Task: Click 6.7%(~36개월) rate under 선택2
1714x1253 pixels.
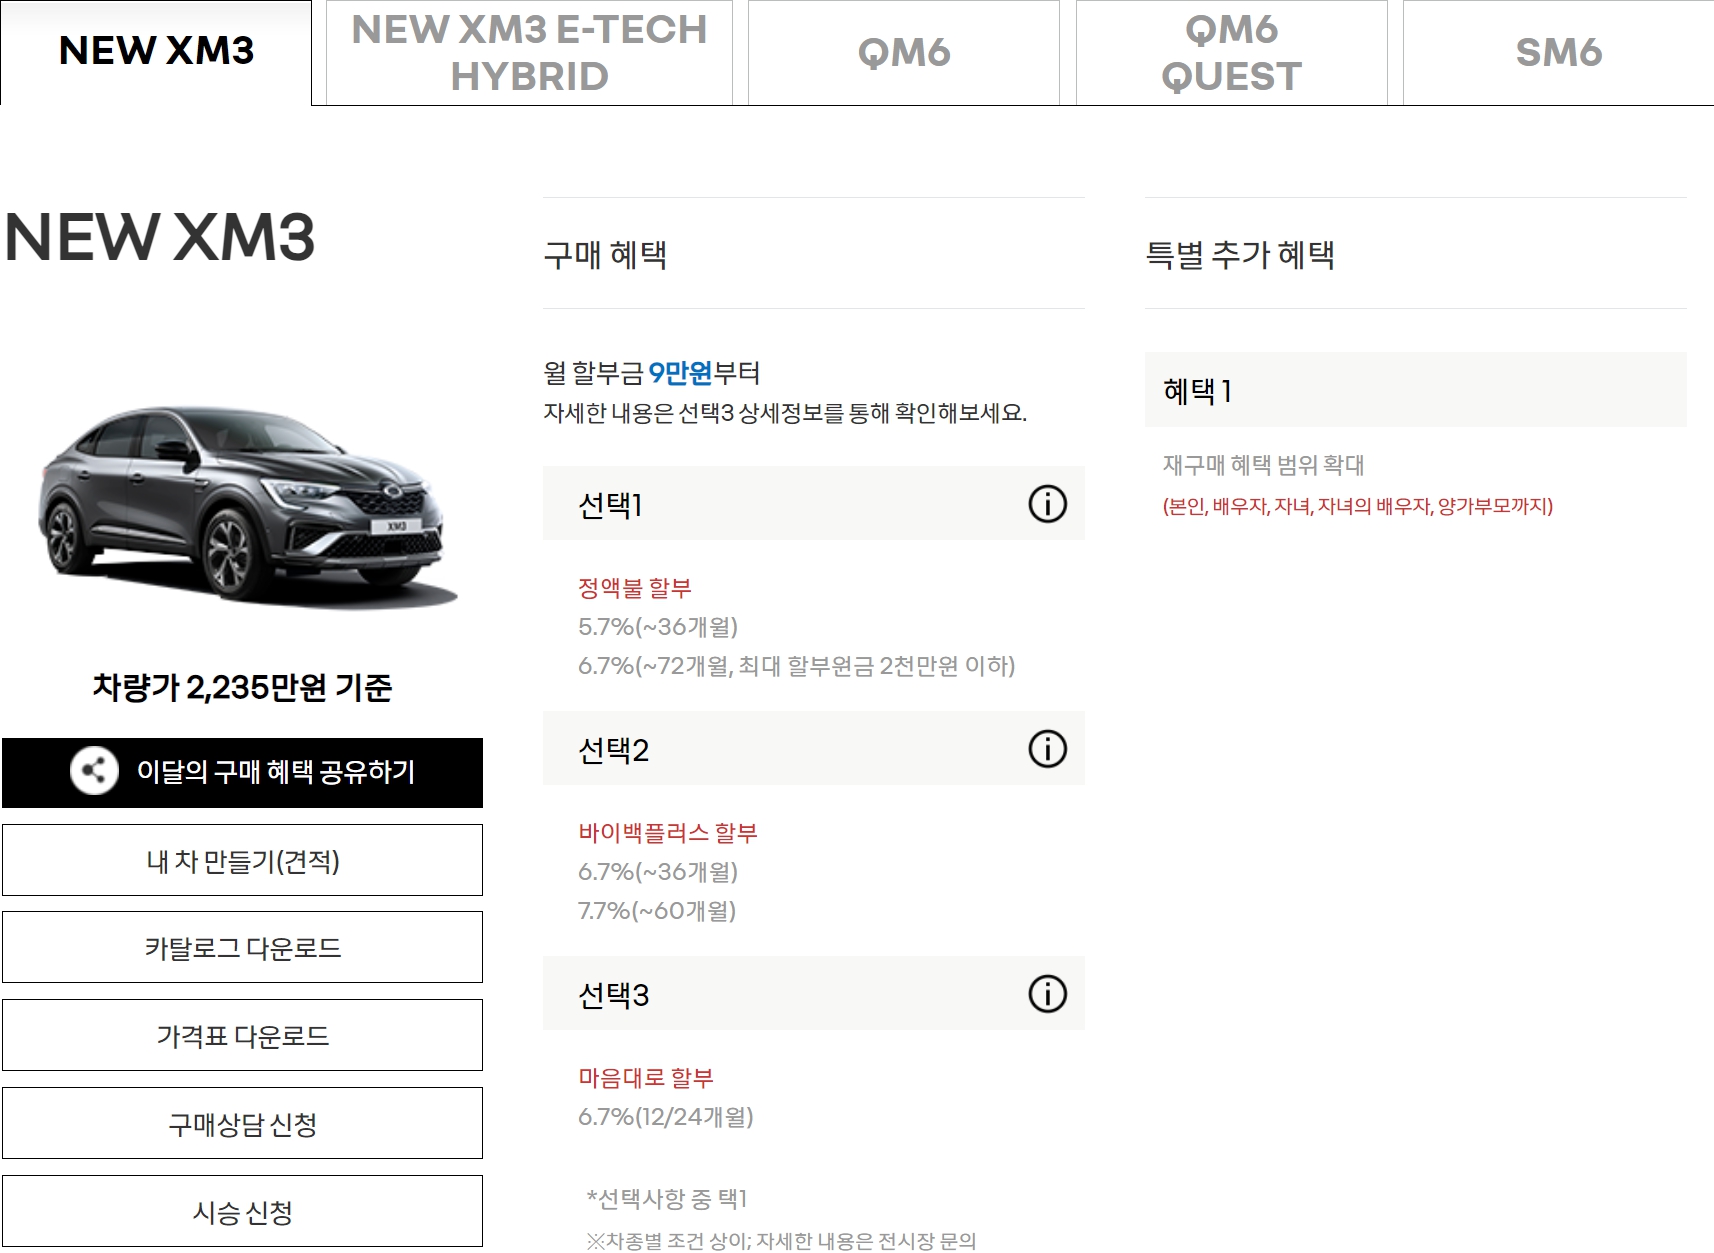Action: pos(658,872)
